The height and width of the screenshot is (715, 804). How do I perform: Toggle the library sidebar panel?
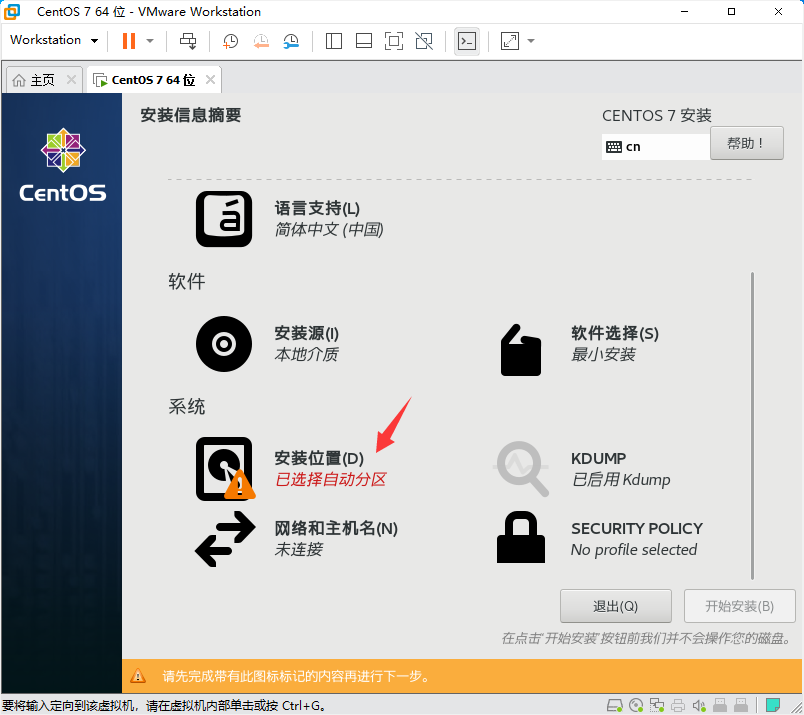334,41
